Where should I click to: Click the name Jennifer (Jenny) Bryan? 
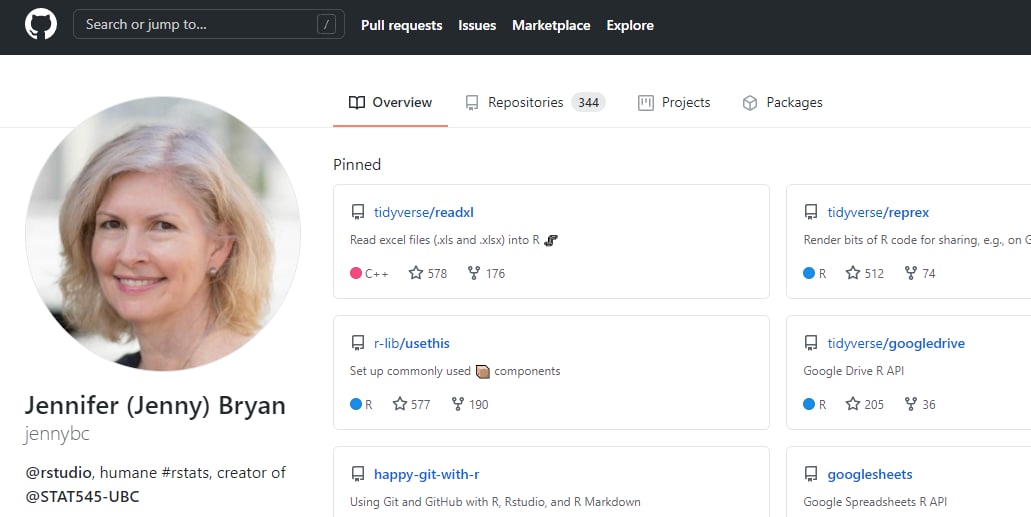click(x=155, y=406)
